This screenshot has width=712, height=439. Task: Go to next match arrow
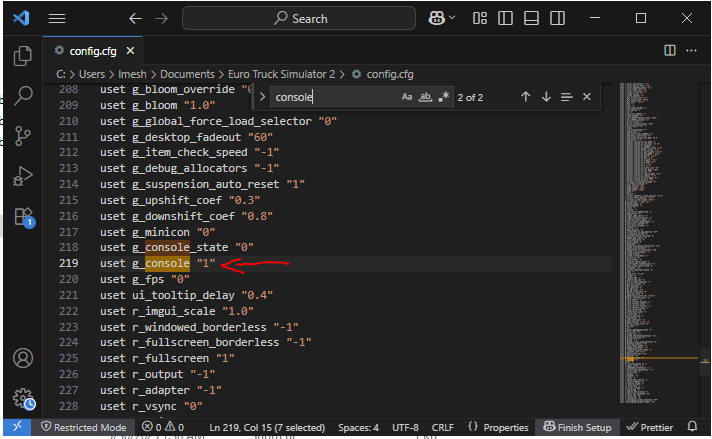click(546, 97)
